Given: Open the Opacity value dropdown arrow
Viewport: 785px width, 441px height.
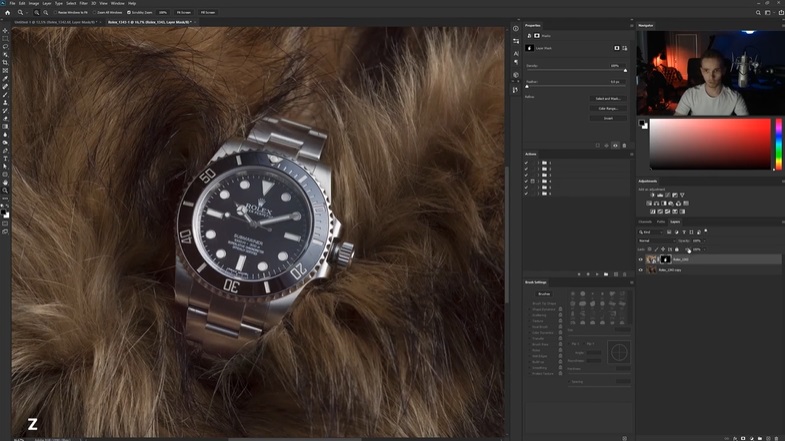Looking at the screenshot, I should tap(705, 241).
